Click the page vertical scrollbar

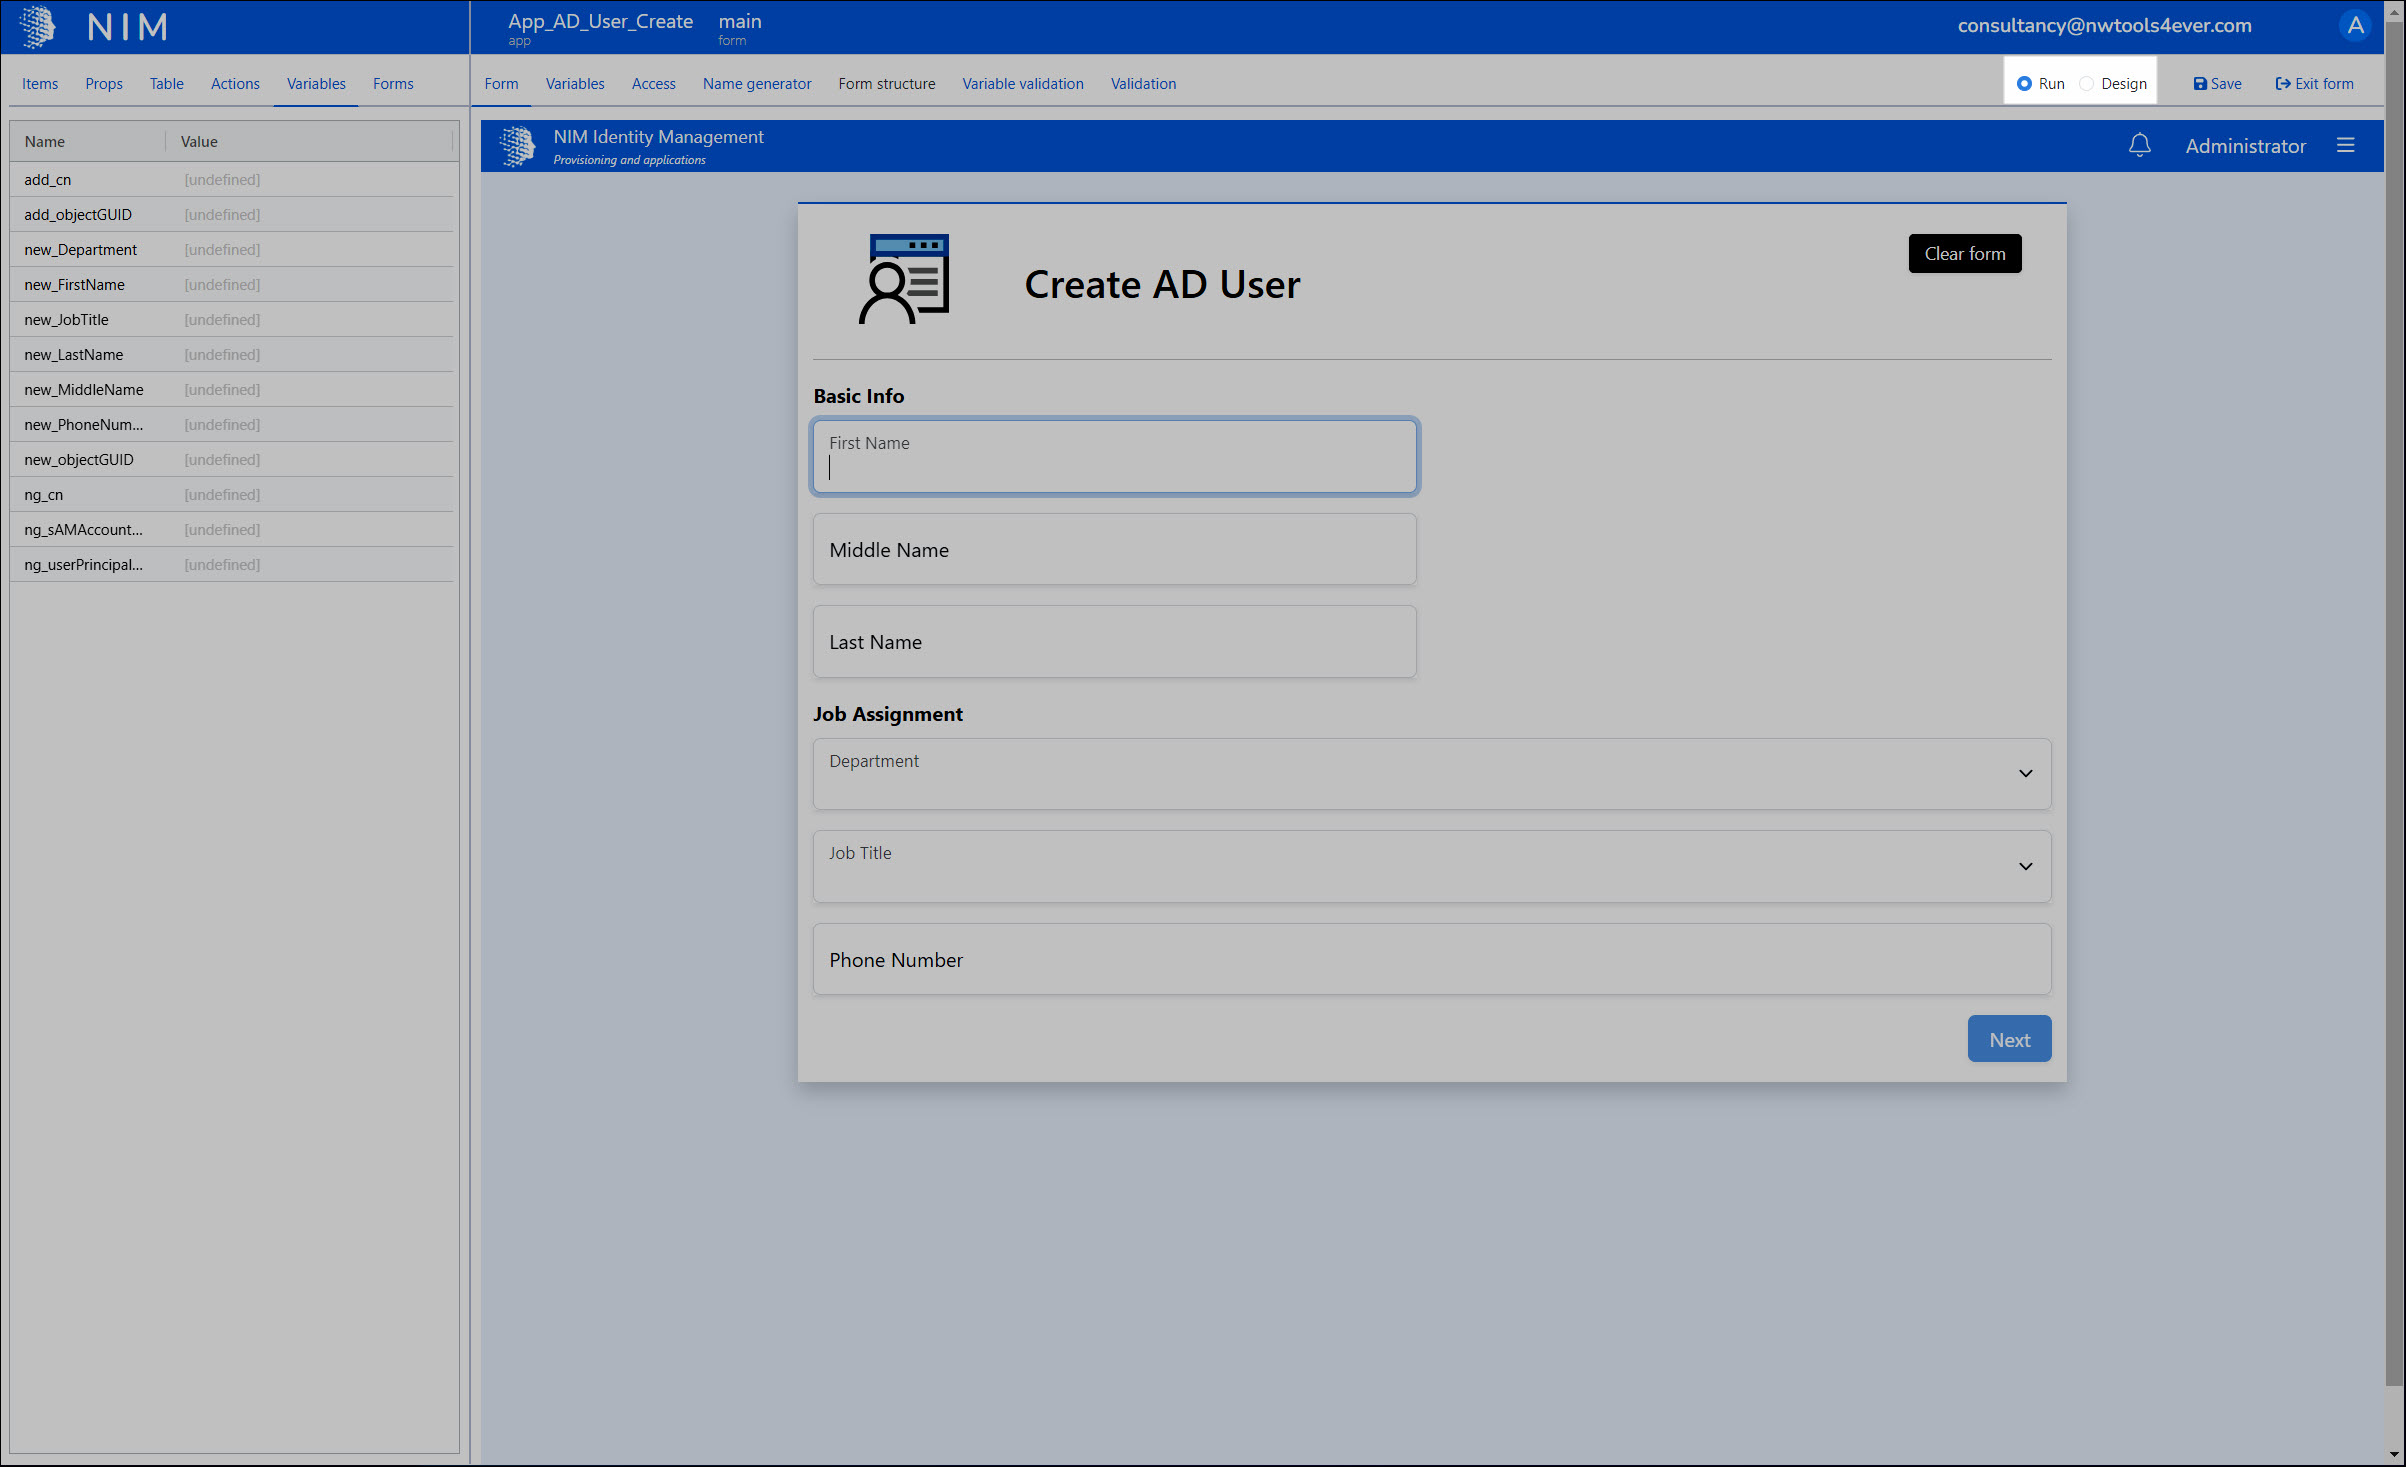[x=2394, y=700]
